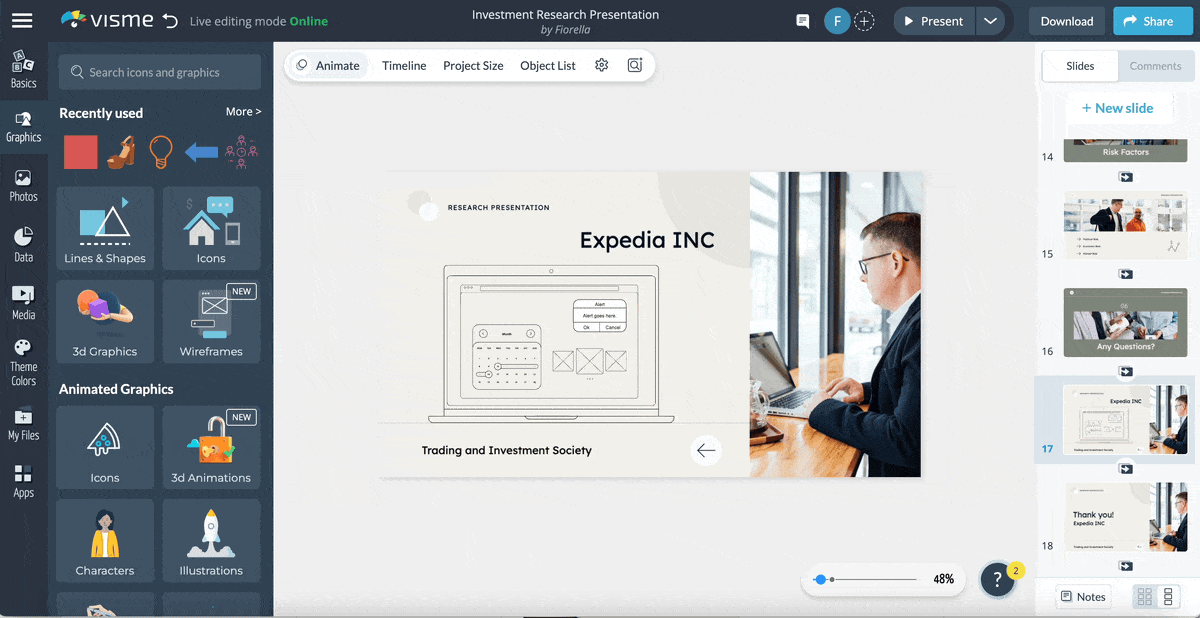Add a New slide
This screenshot has width=1200, height=618.
pyautogui.click(x=1116, y=108)
